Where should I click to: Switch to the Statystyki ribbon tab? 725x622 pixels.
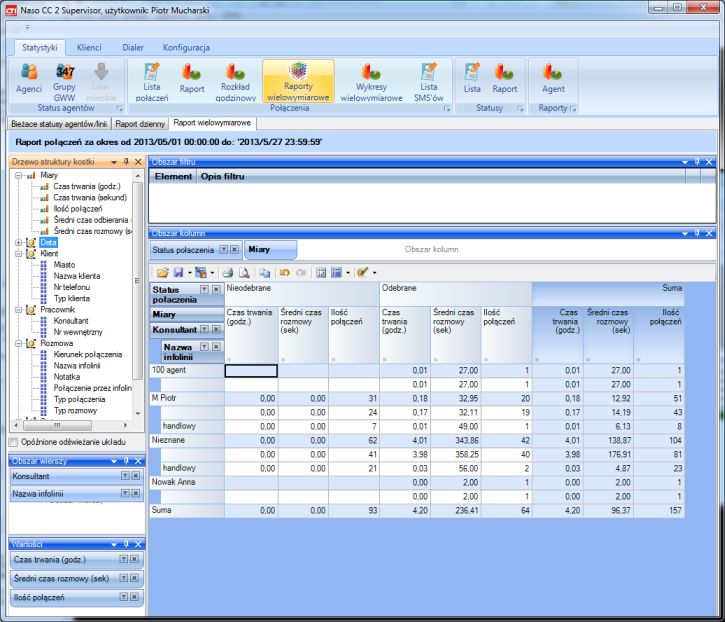[40, 47]
